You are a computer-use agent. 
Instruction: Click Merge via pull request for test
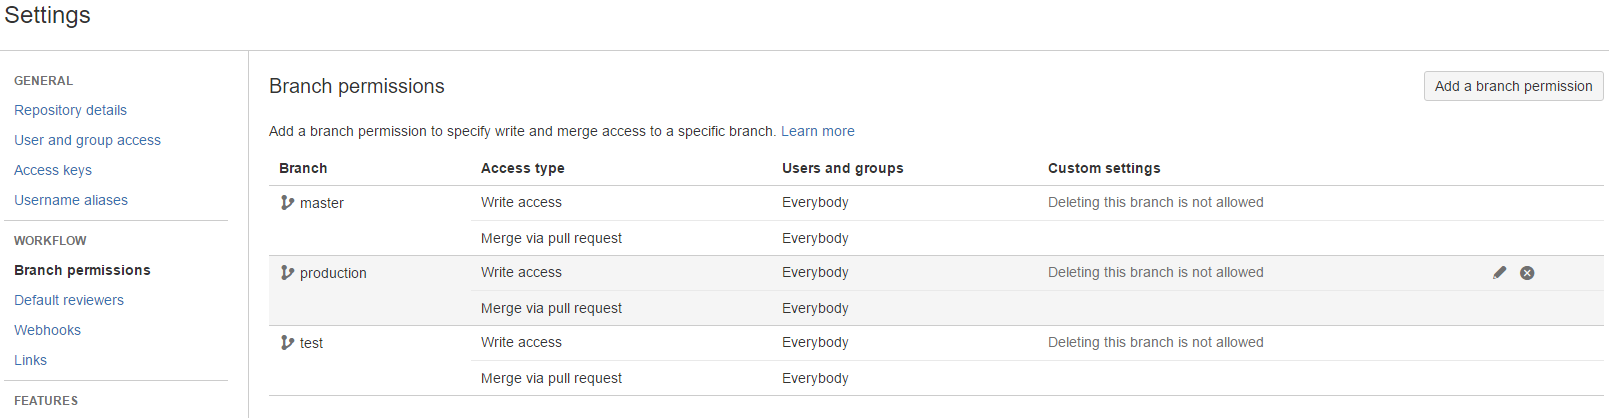point(551,378)
